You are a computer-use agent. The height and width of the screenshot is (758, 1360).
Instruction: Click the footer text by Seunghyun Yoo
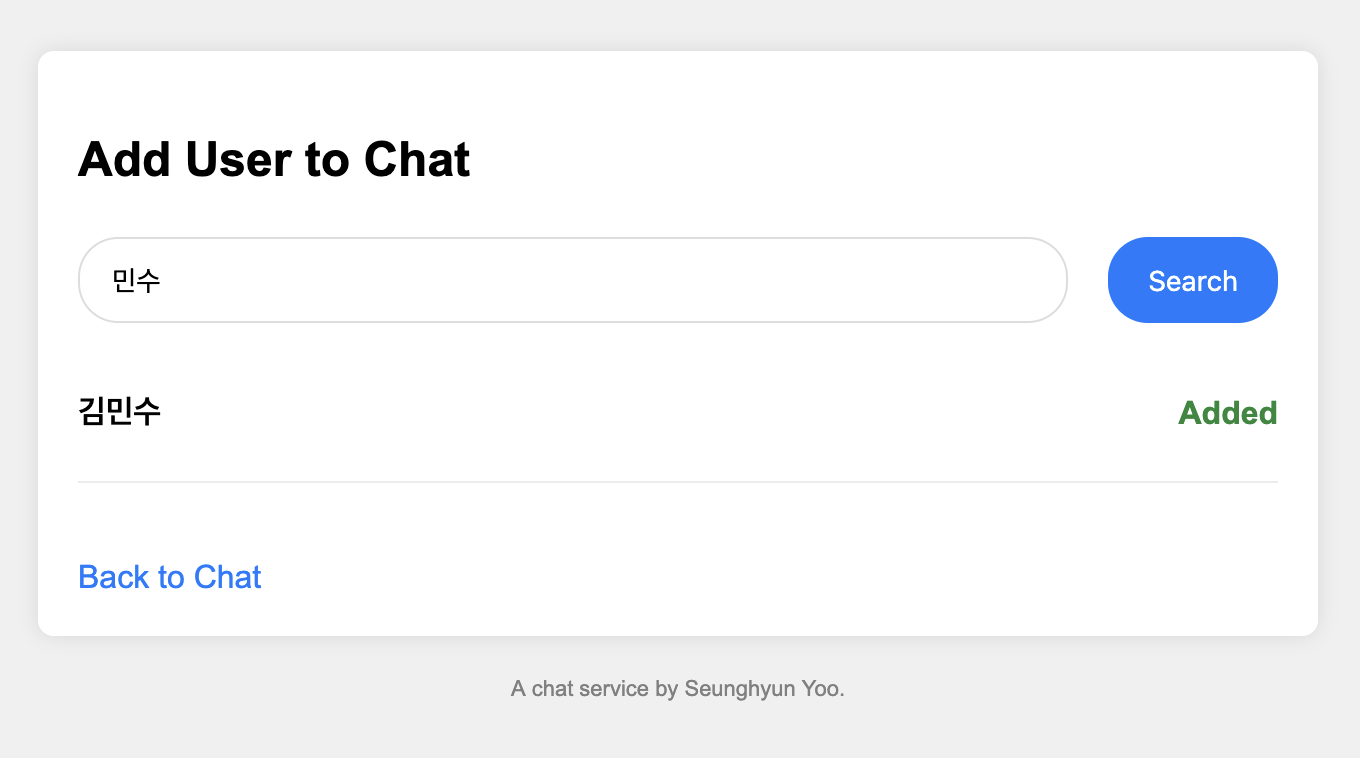[x=677, y=688]
